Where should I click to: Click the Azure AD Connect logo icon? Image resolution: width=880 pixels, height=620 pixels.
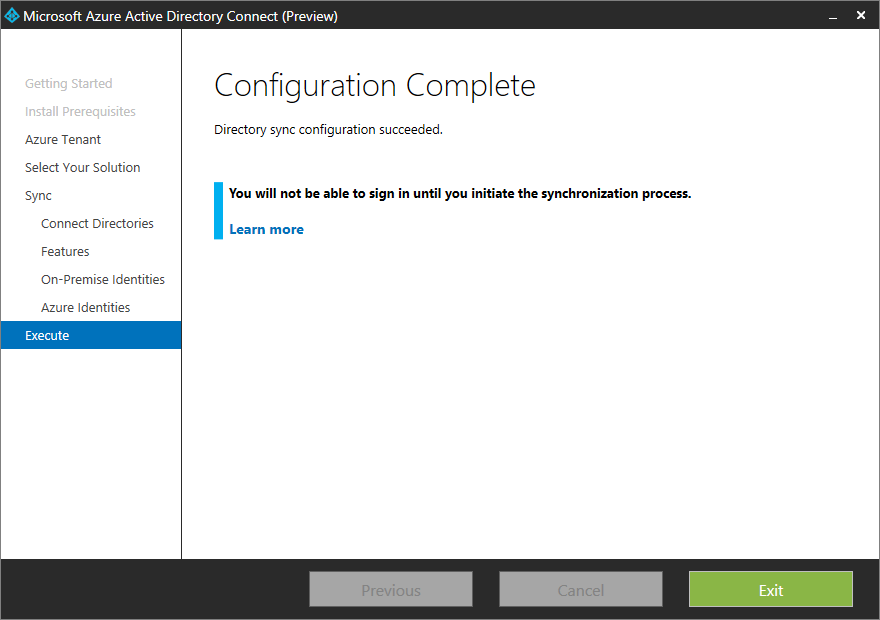[12, 15]
